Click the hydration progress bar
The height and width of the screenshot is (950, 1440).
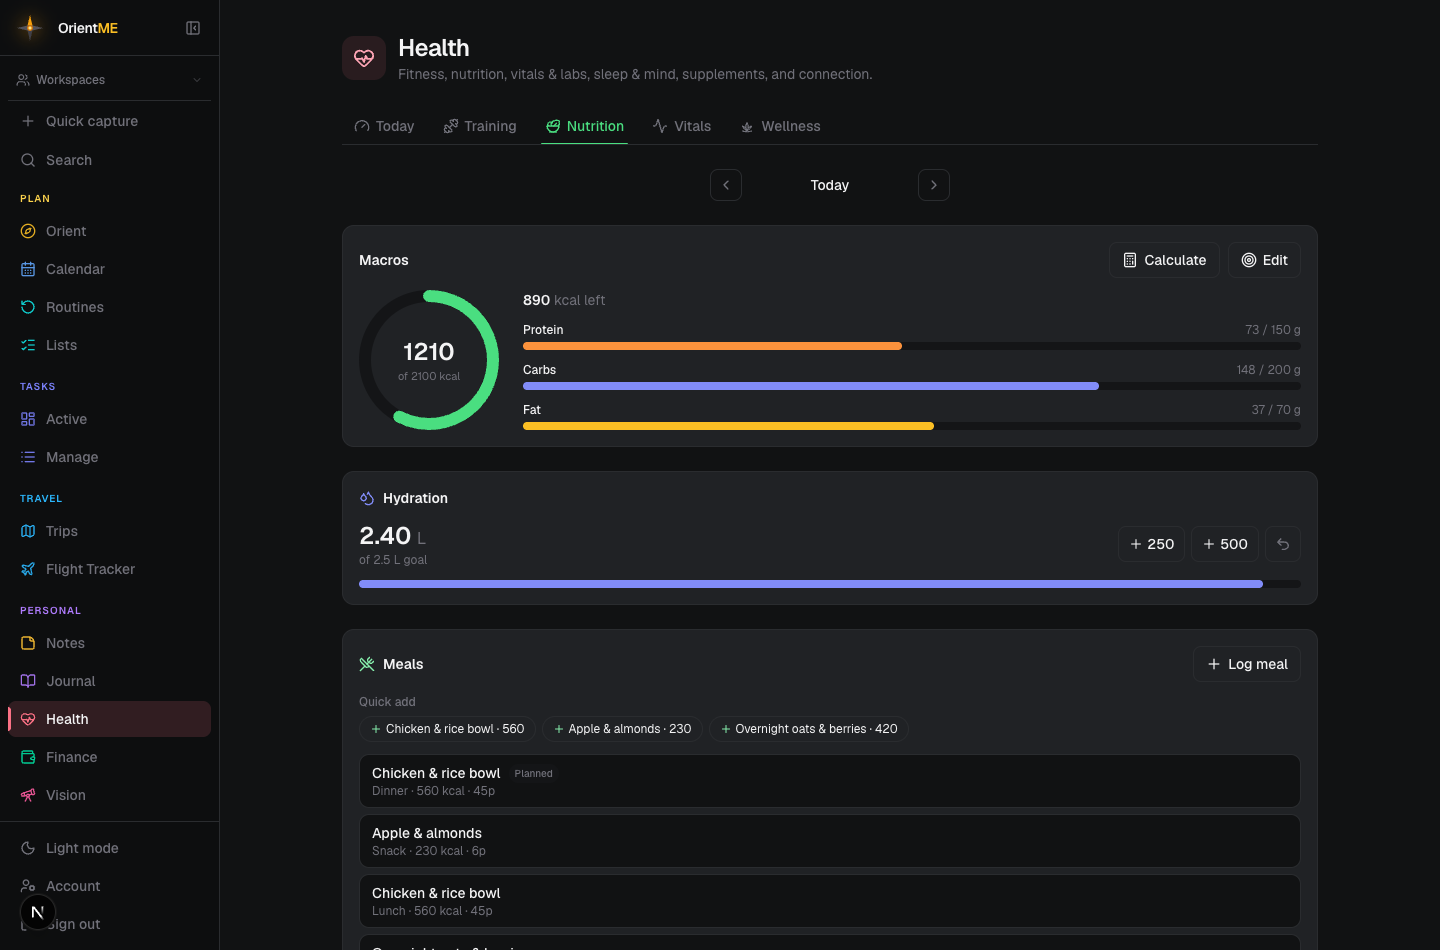pyautogui.click(x=830, y=584)
